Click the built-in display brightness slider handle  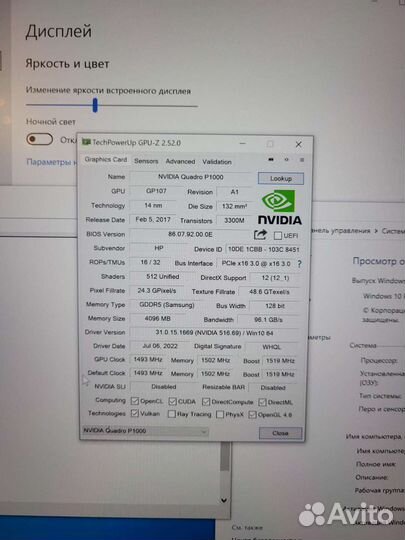[x=95, y=105]
